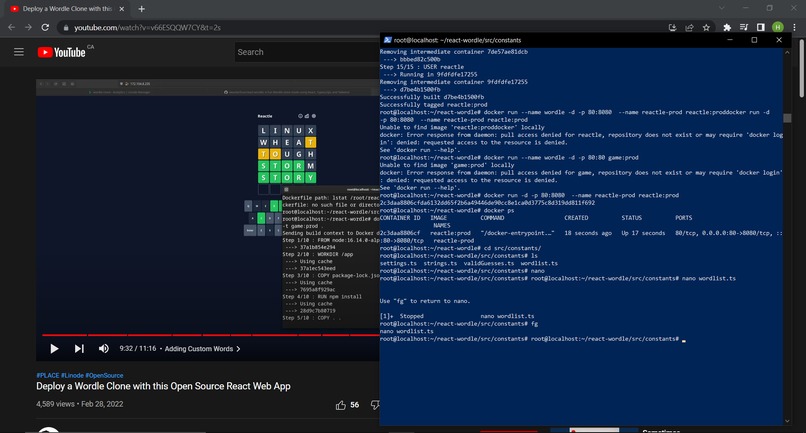Click the terminal cursor at last prompt
The image size is (806, 433).
(684, 340)
